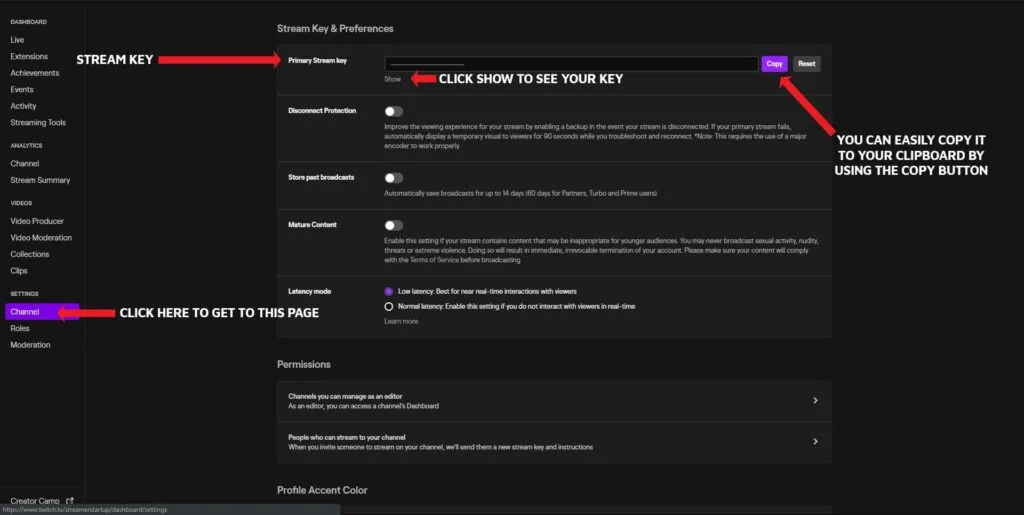The image size is (1024, 515).
Task: Open Roles settings page
Action: pyautogui.click(x=20, y=328)
